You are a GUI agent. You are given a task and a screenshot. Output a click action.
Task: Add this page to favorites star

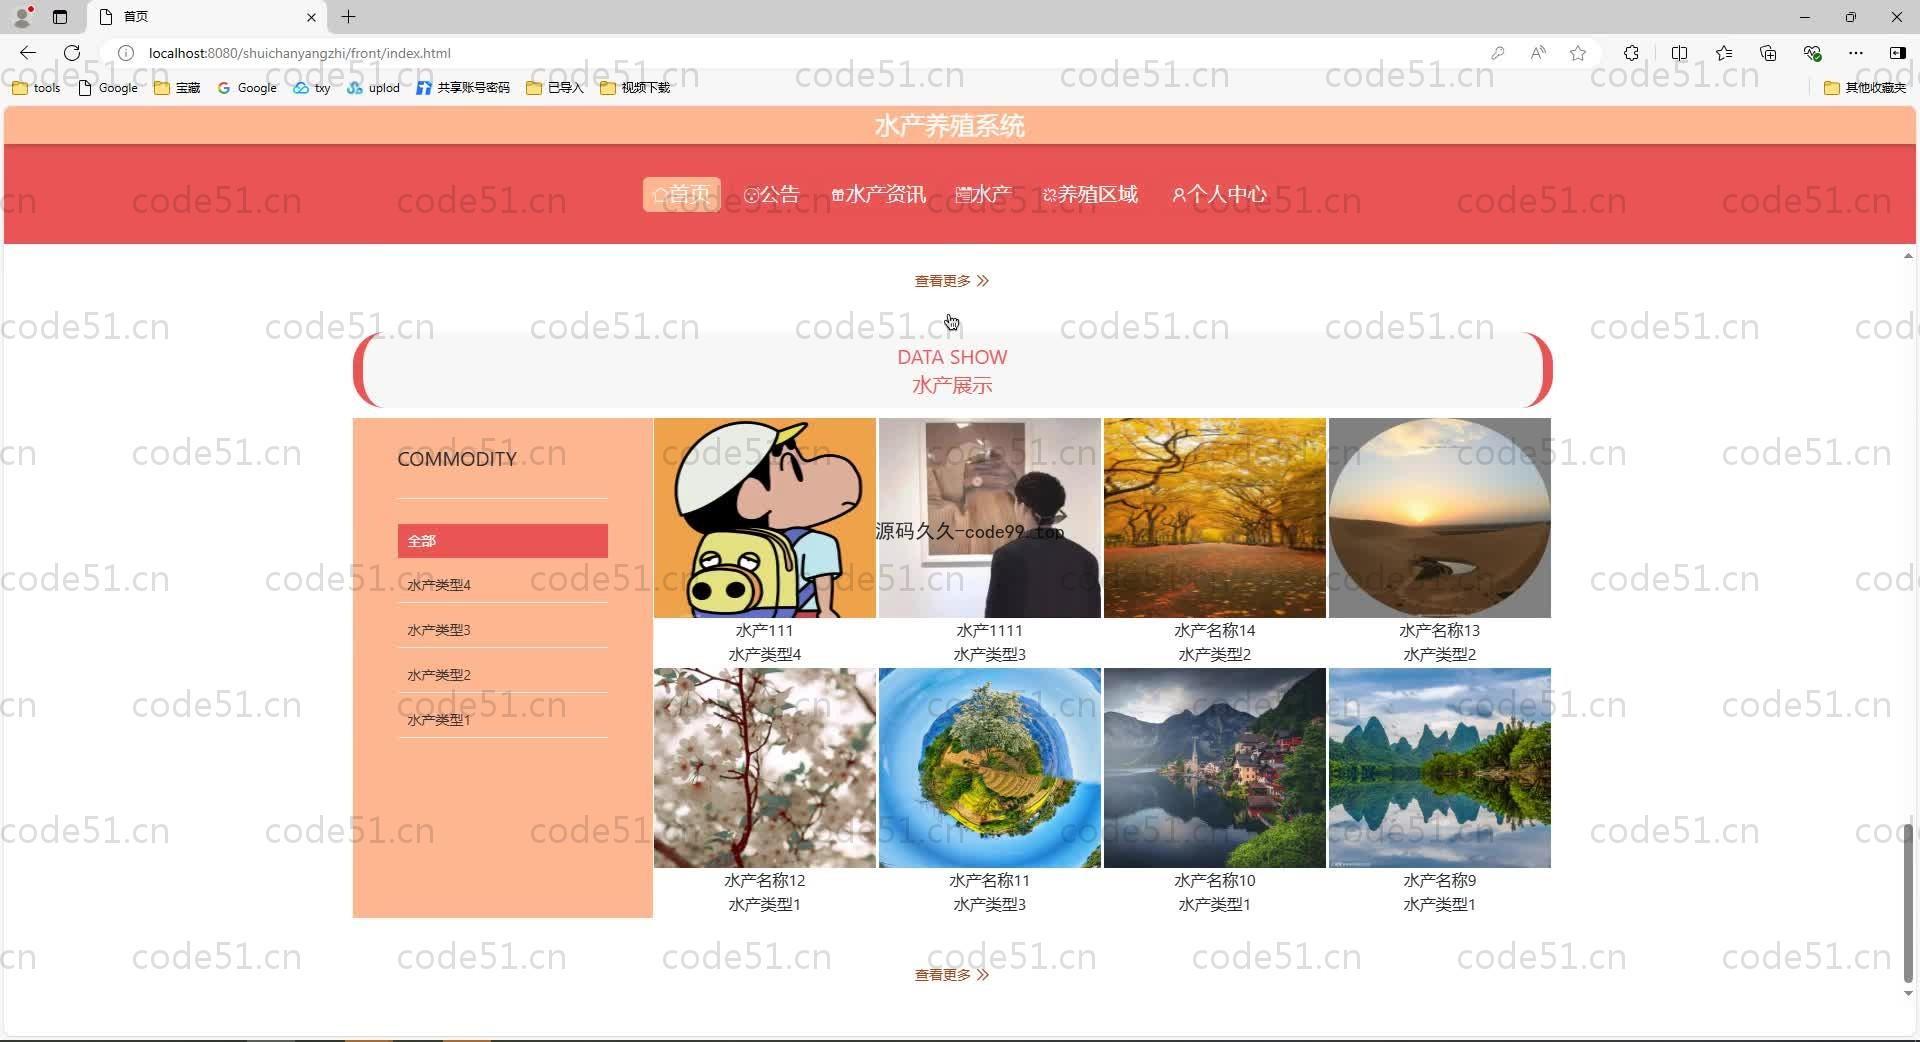(x=1578, y=53)
